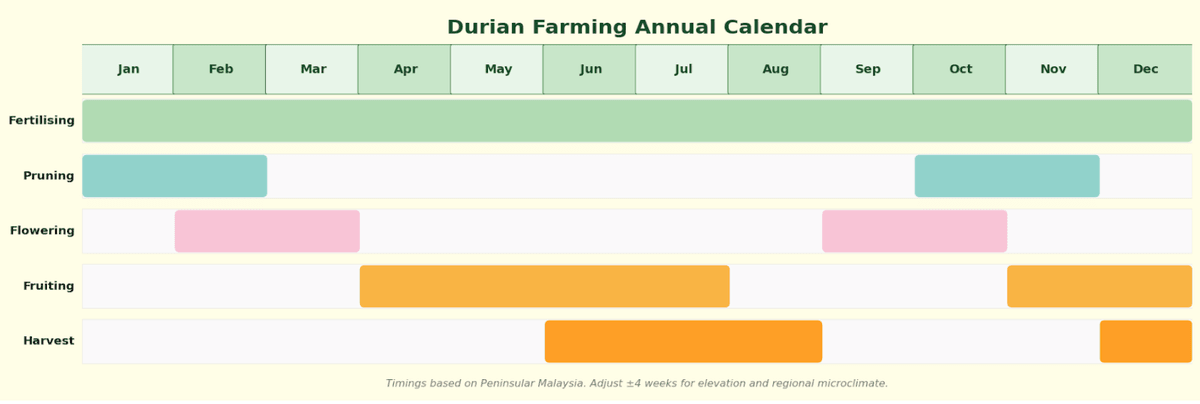The image size is (1200, 404).
Task: Click the Apr month column header
Action: (405, 70)
